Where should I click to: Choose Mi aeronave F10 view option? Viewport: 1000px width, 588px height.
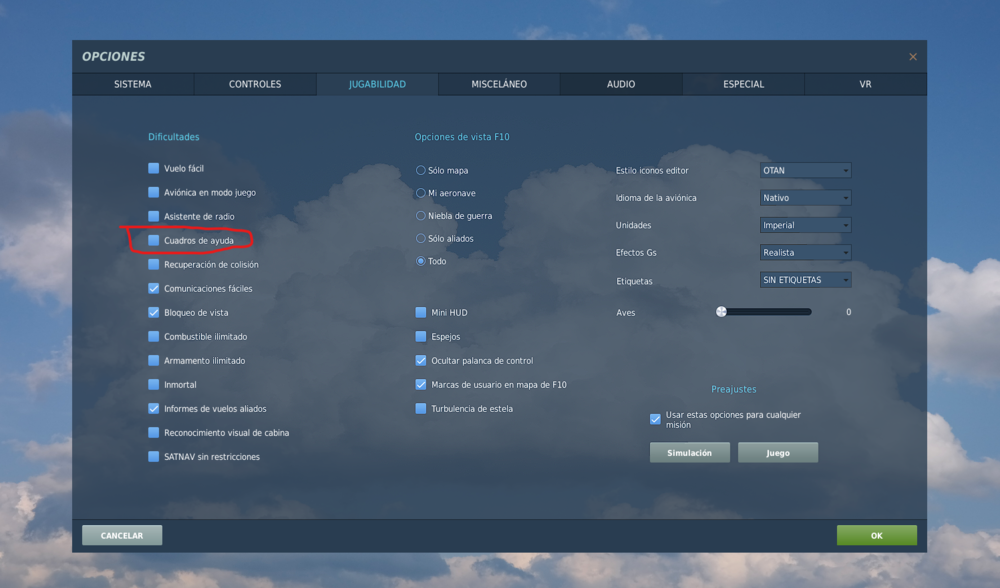pyautogui.click(x=420, y=193)
